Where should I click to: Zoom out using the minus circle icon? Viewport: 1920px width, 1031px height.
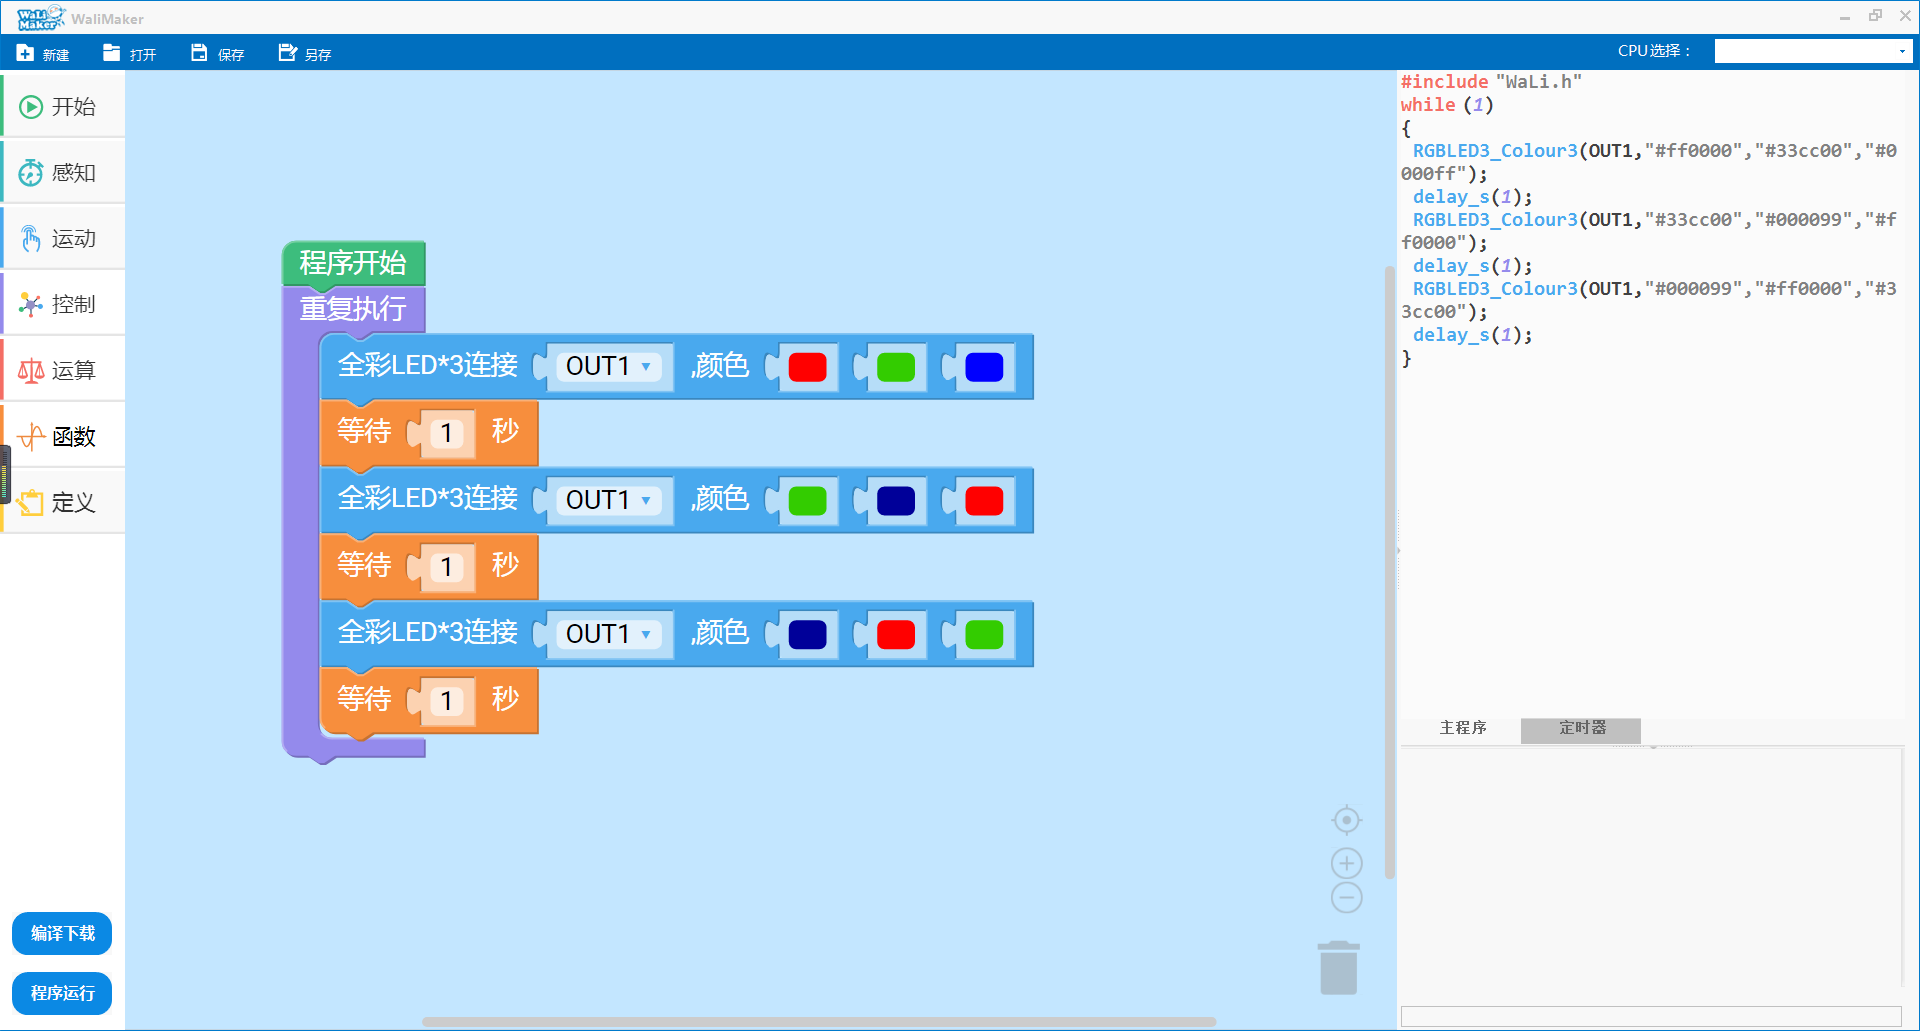click(x=1346, y=897)
